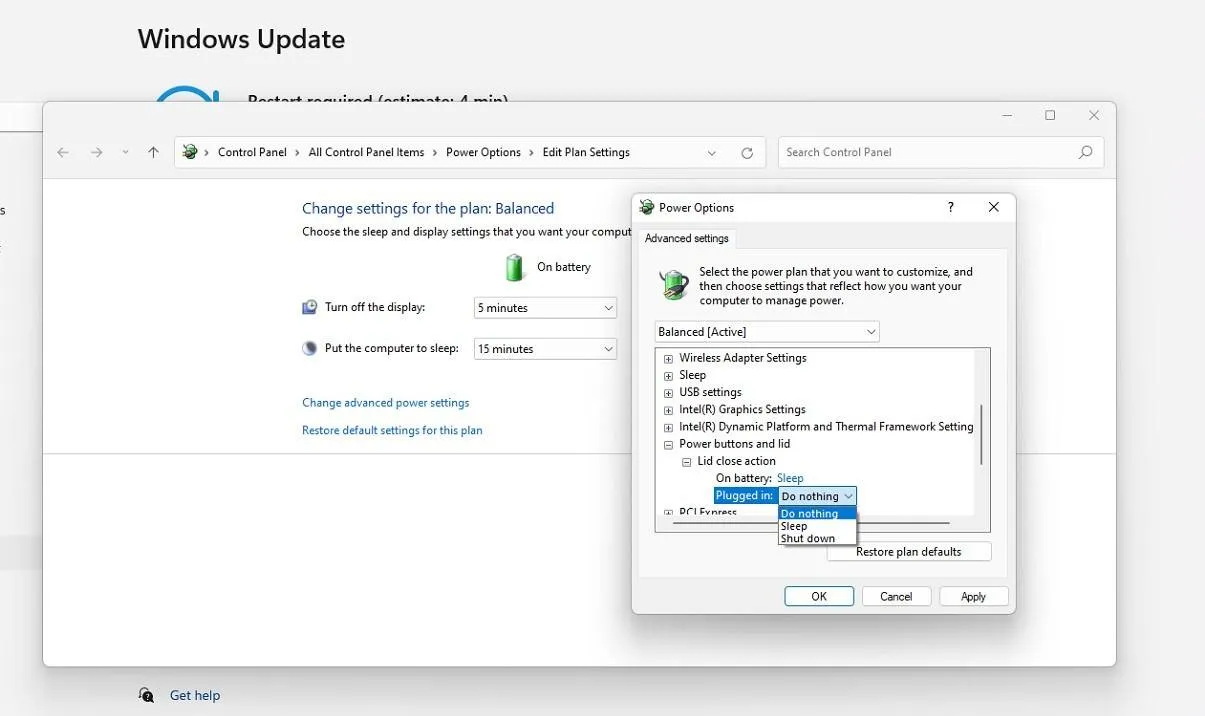Select Edit Plan Settings breadcrumb

point(586,152)
